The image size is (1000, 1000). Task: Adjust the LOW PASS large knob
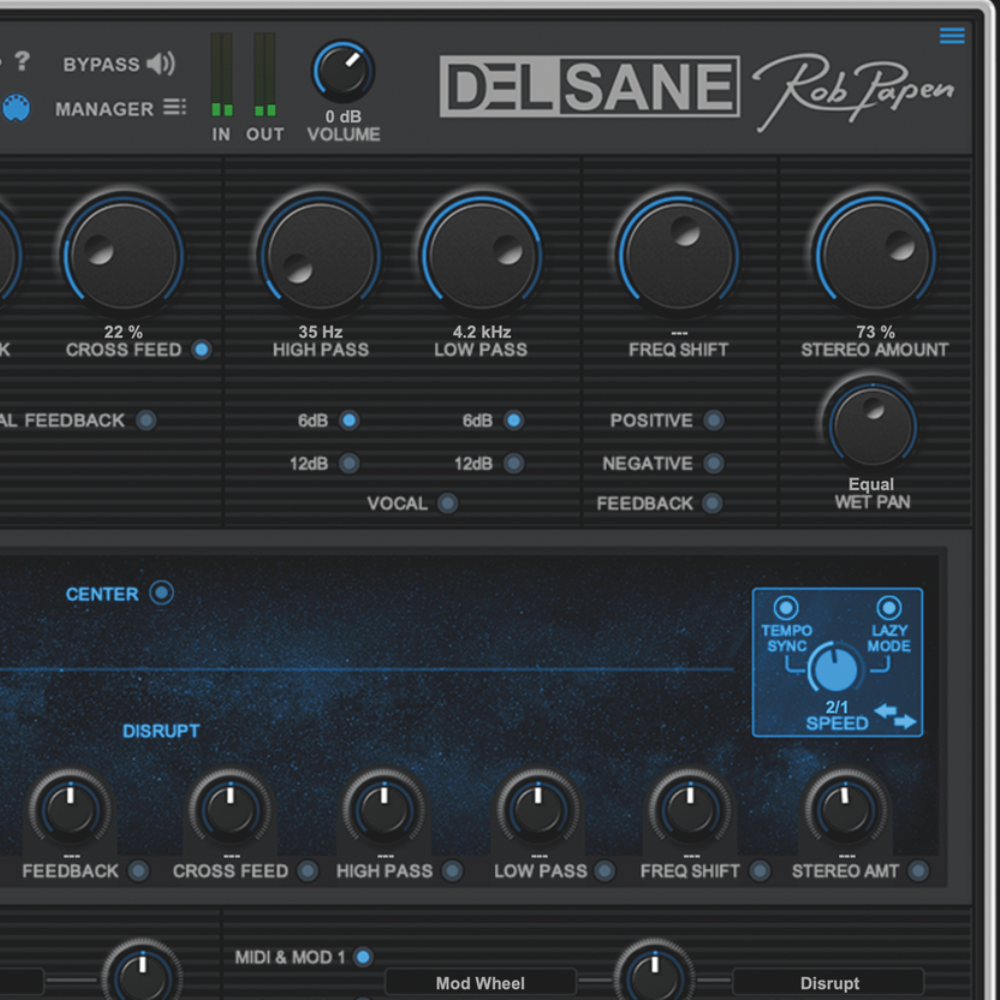tap(482, 255)
